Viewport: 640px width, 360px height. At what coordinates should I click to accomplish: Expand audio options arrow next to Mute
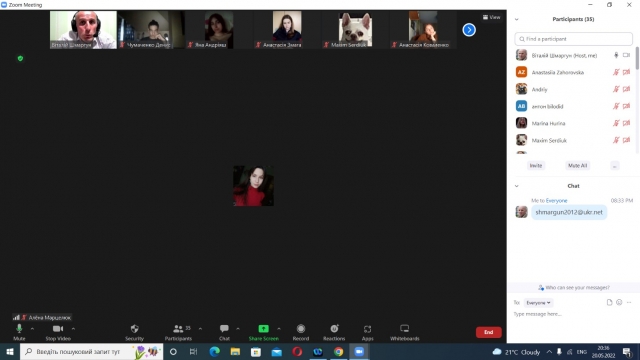click(32, 329)
